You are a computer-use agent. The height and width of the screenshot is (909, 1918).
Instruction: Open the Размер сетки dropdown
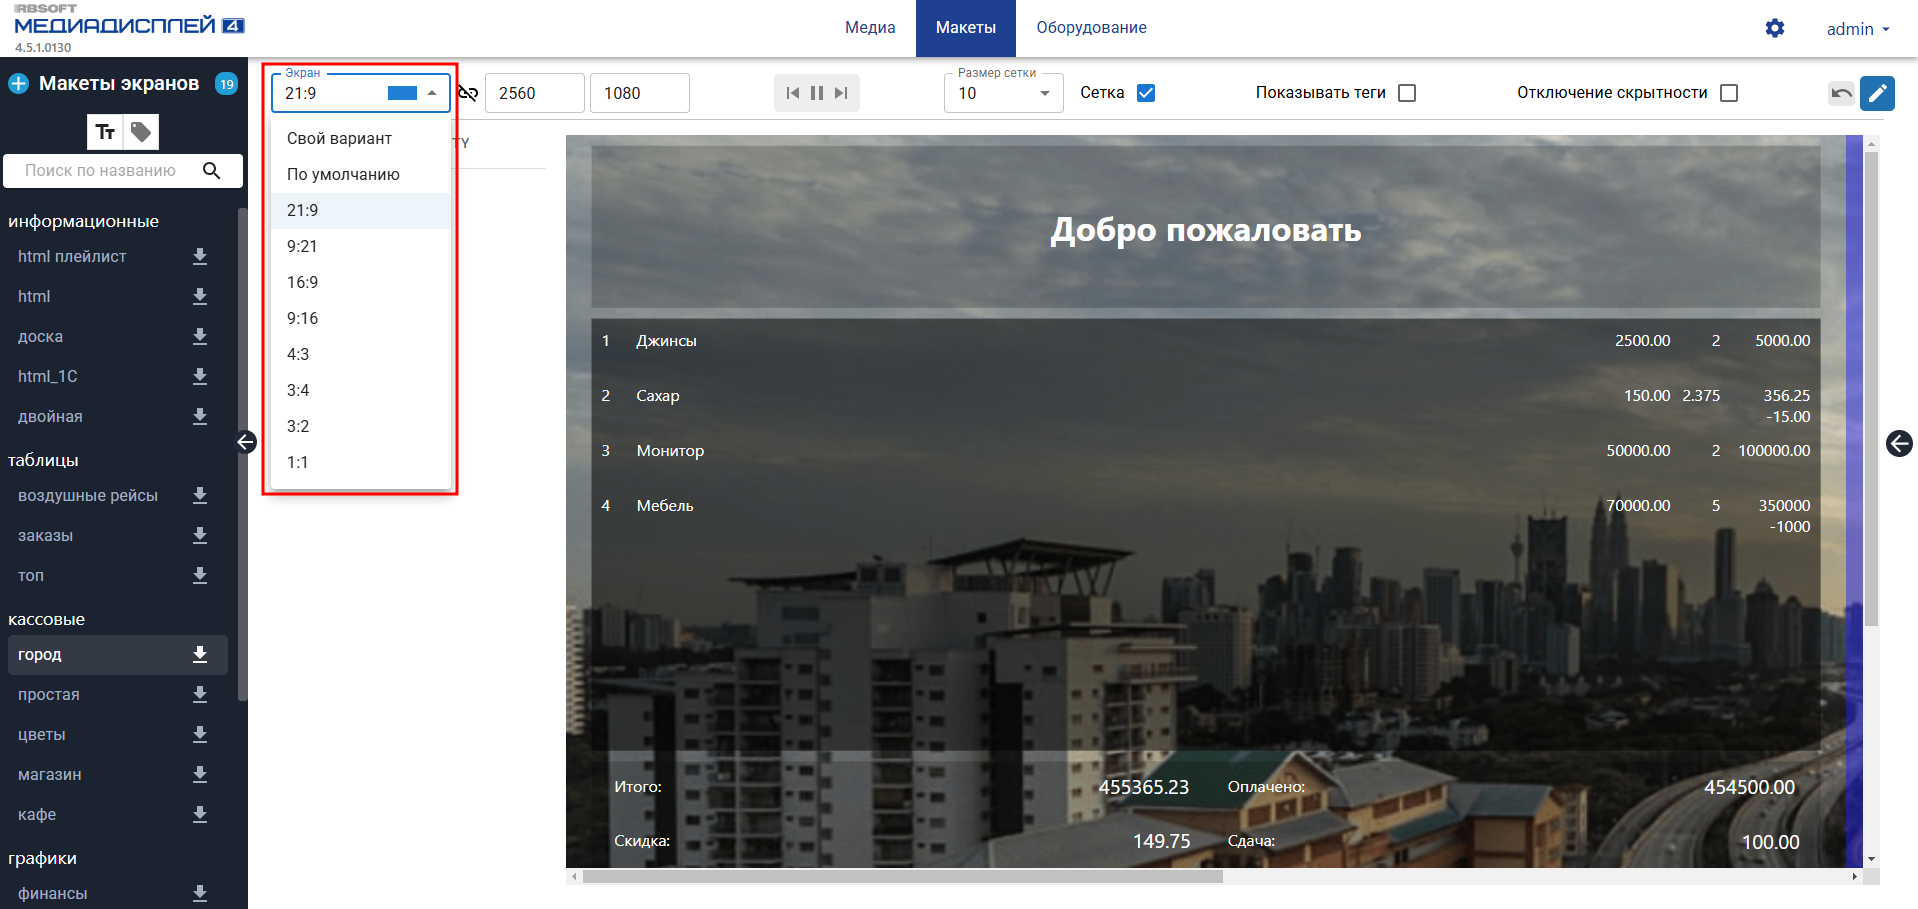coord(1004,93)
